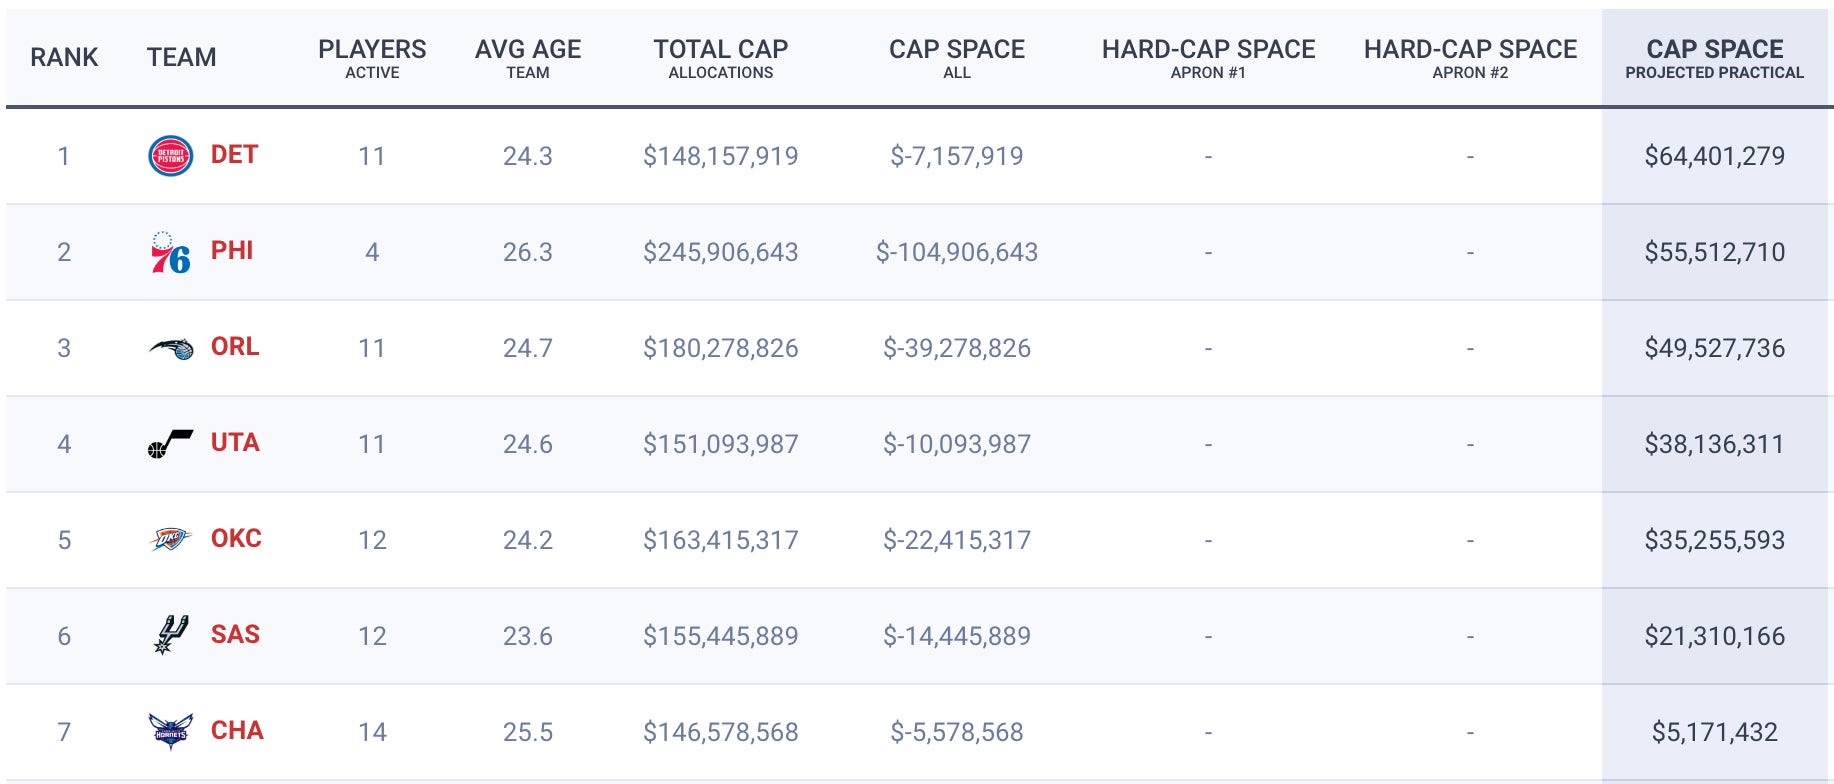
Task: Sort by Players Active column header
Action: tap(372, 57)
